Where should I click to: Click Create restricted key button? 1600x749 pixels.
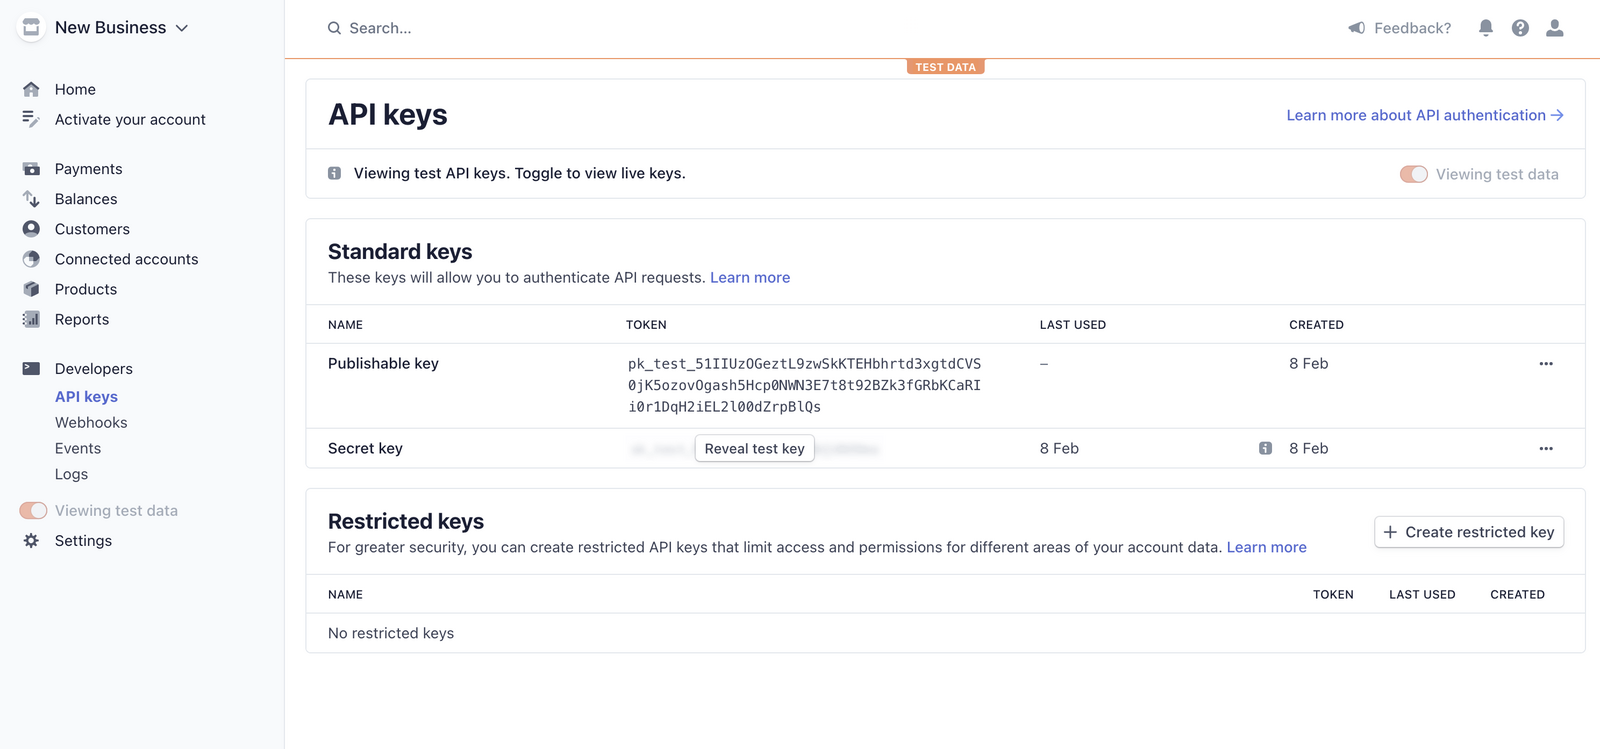click(1468, 532)
